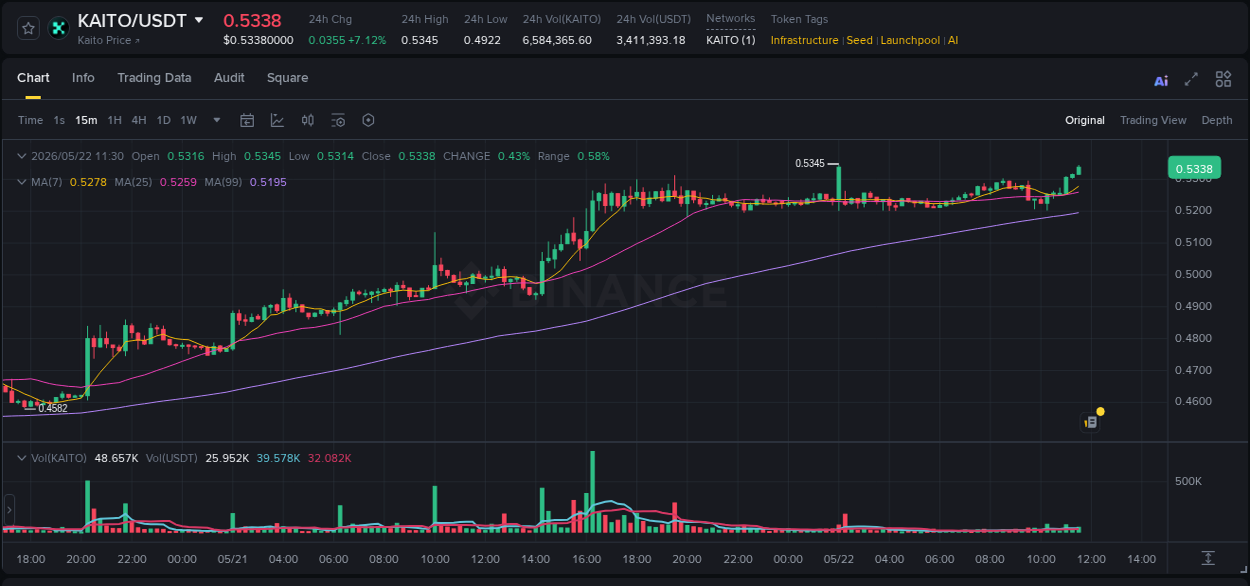1250x586 pixels.
Task: Click the 24h Vol(USDT) value 3,411,393.18
Action: [651, 40]
